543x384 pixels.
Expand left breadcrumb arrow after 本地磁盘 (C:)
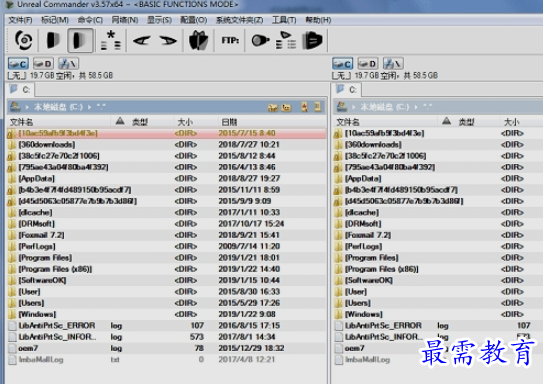(x=89, y=107)
